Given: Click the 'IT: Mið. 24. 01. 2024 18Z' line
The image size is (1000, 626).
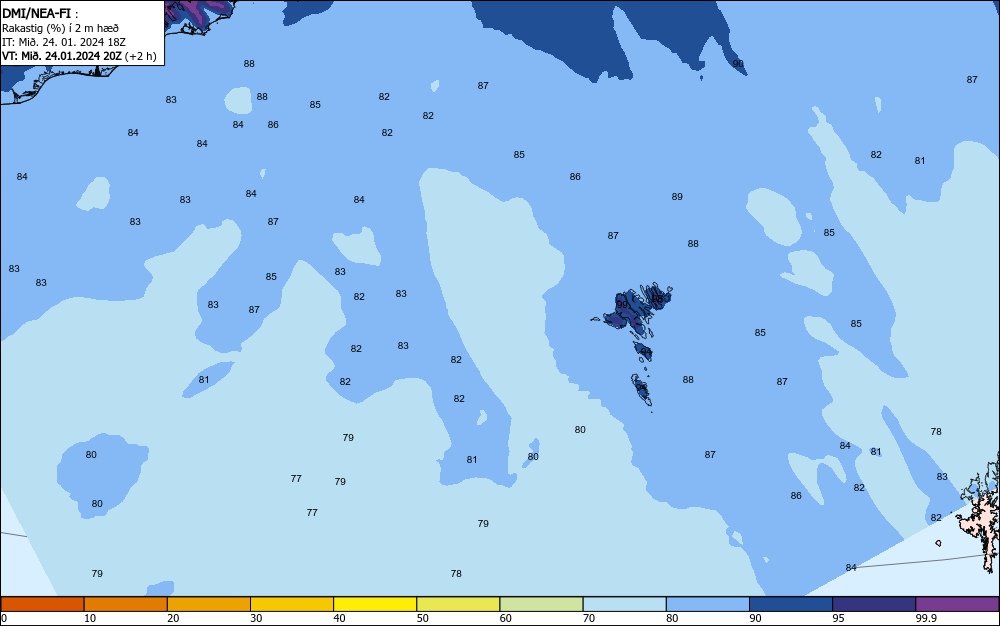Looking at the screenshot, I should click(x=63, y=42).
